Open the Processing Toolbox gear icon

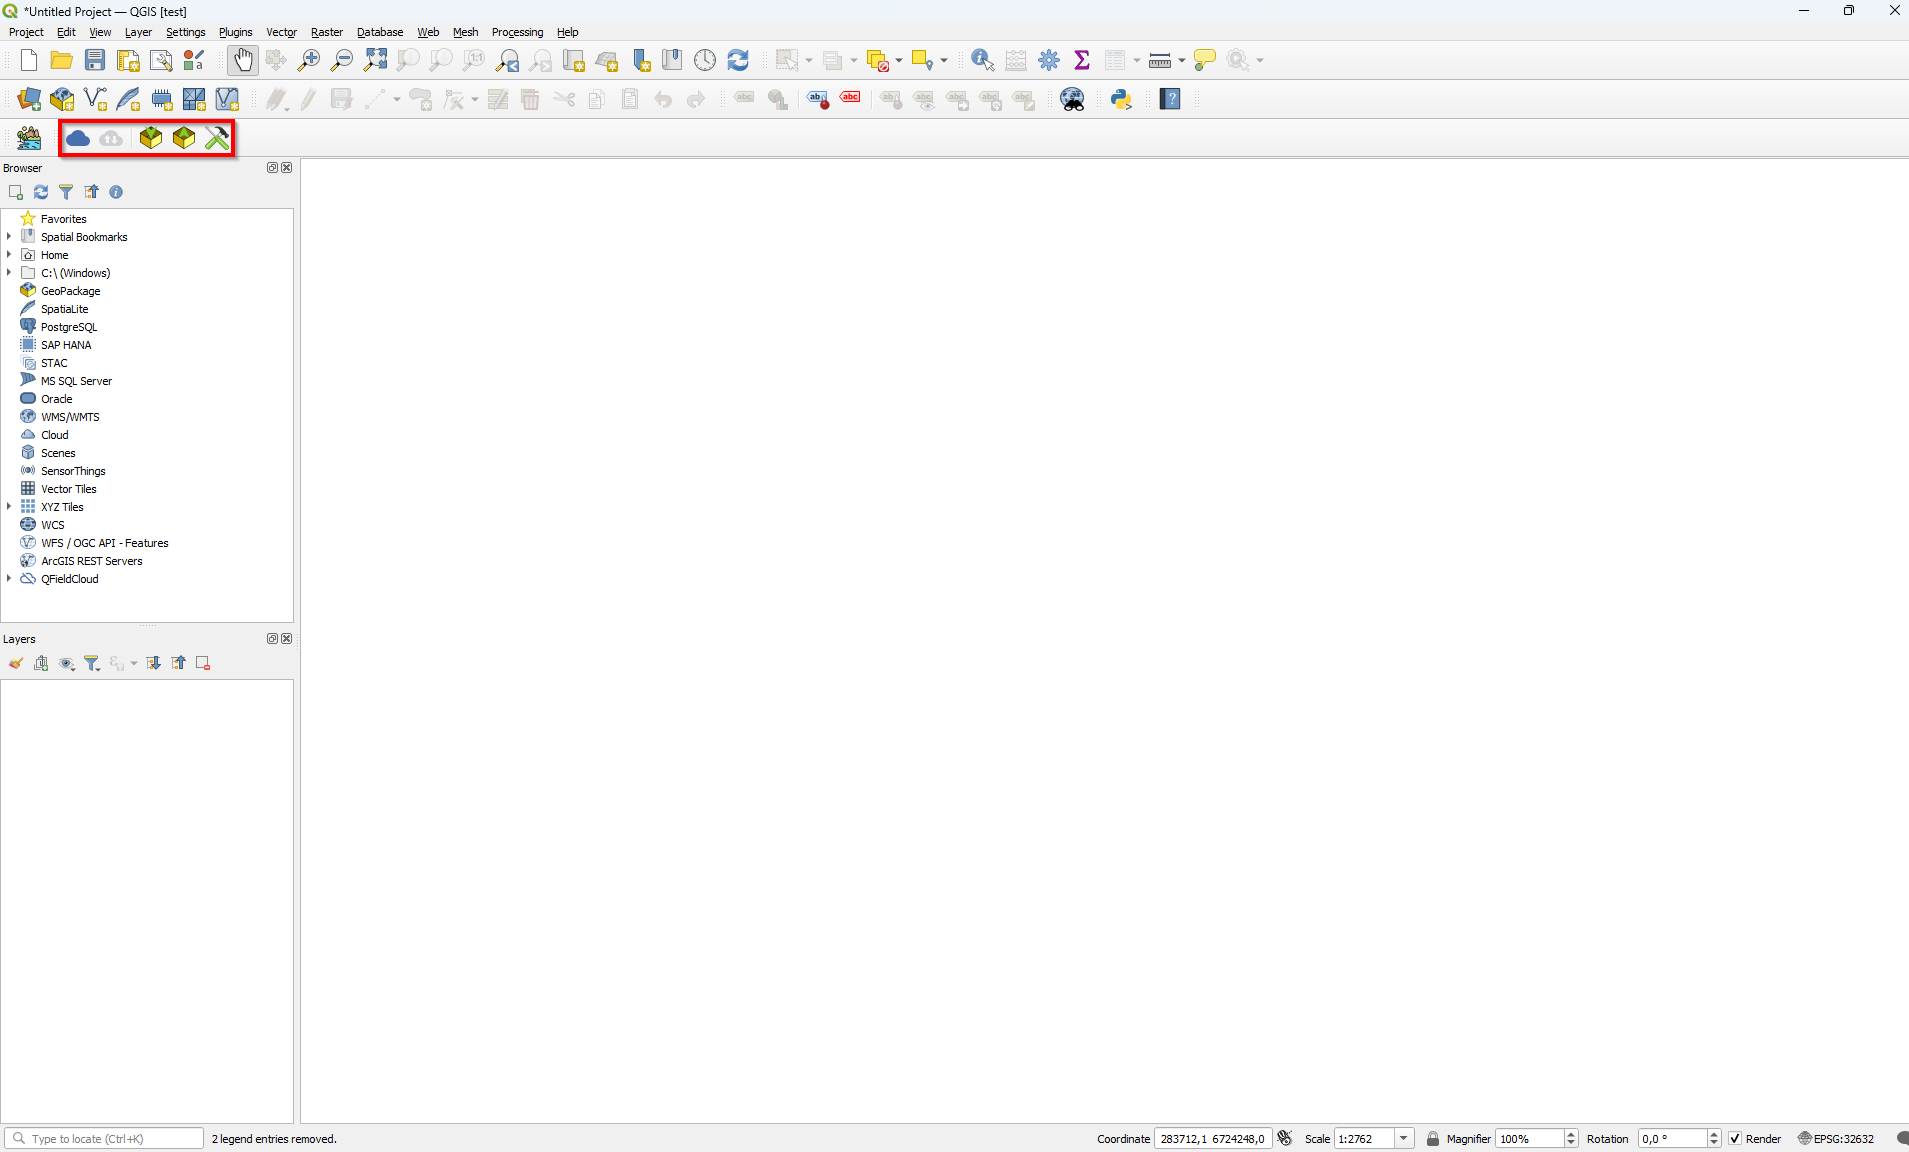pos(1049,60)
